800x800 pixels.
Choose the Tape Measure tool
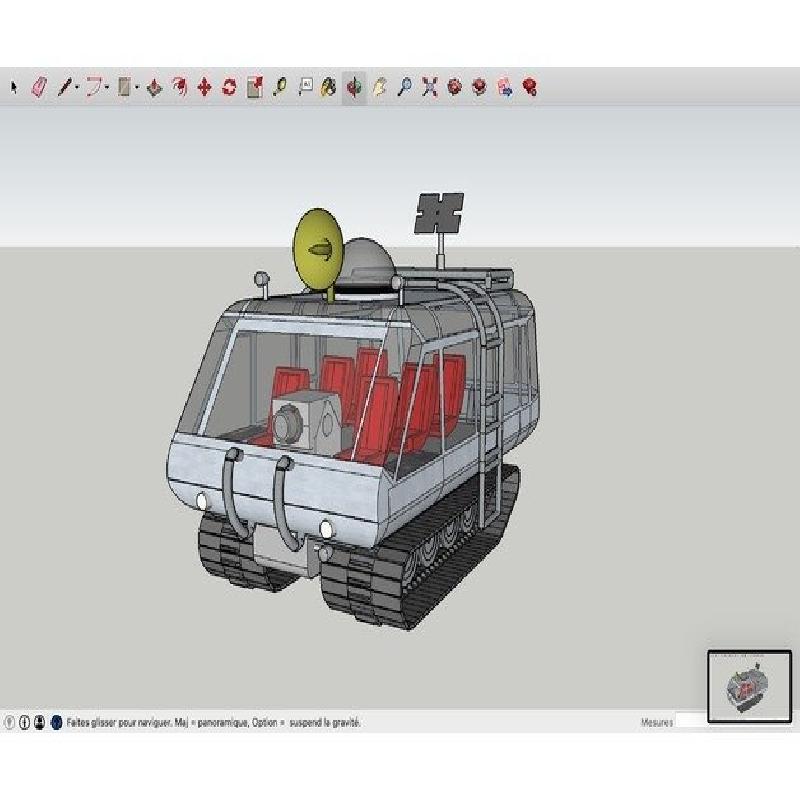(x=280, y=87)
